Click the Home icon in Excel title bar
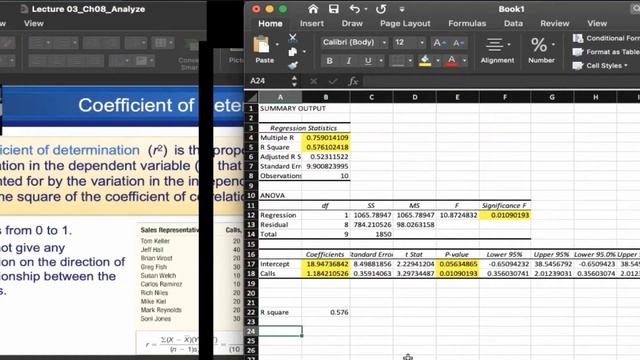Screen dimensions: 640x360 click(313, 9)
